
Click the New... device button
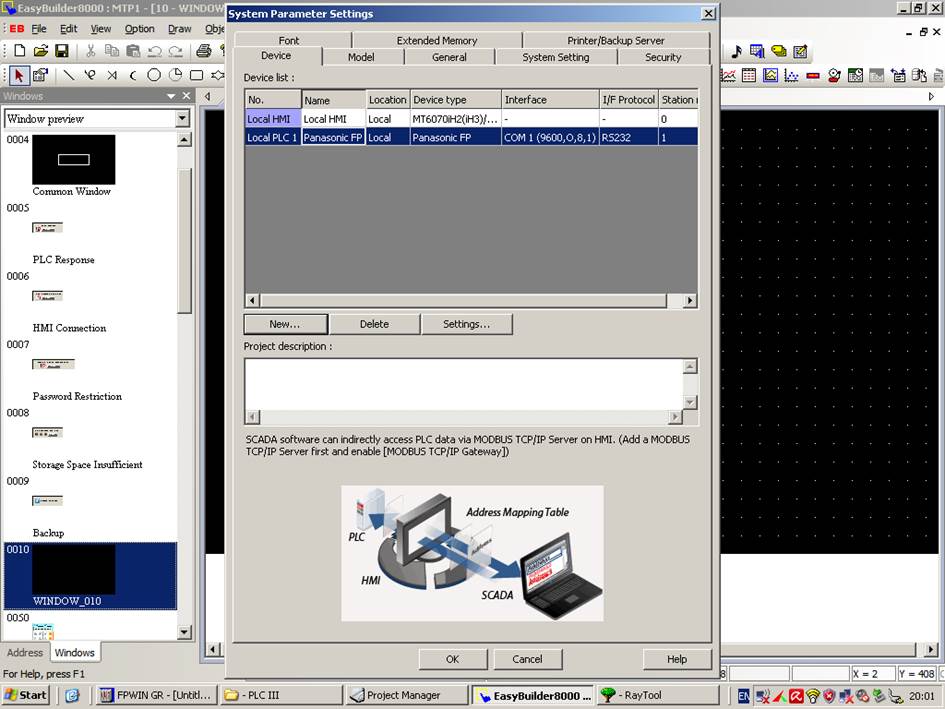[x=285, y=324]
